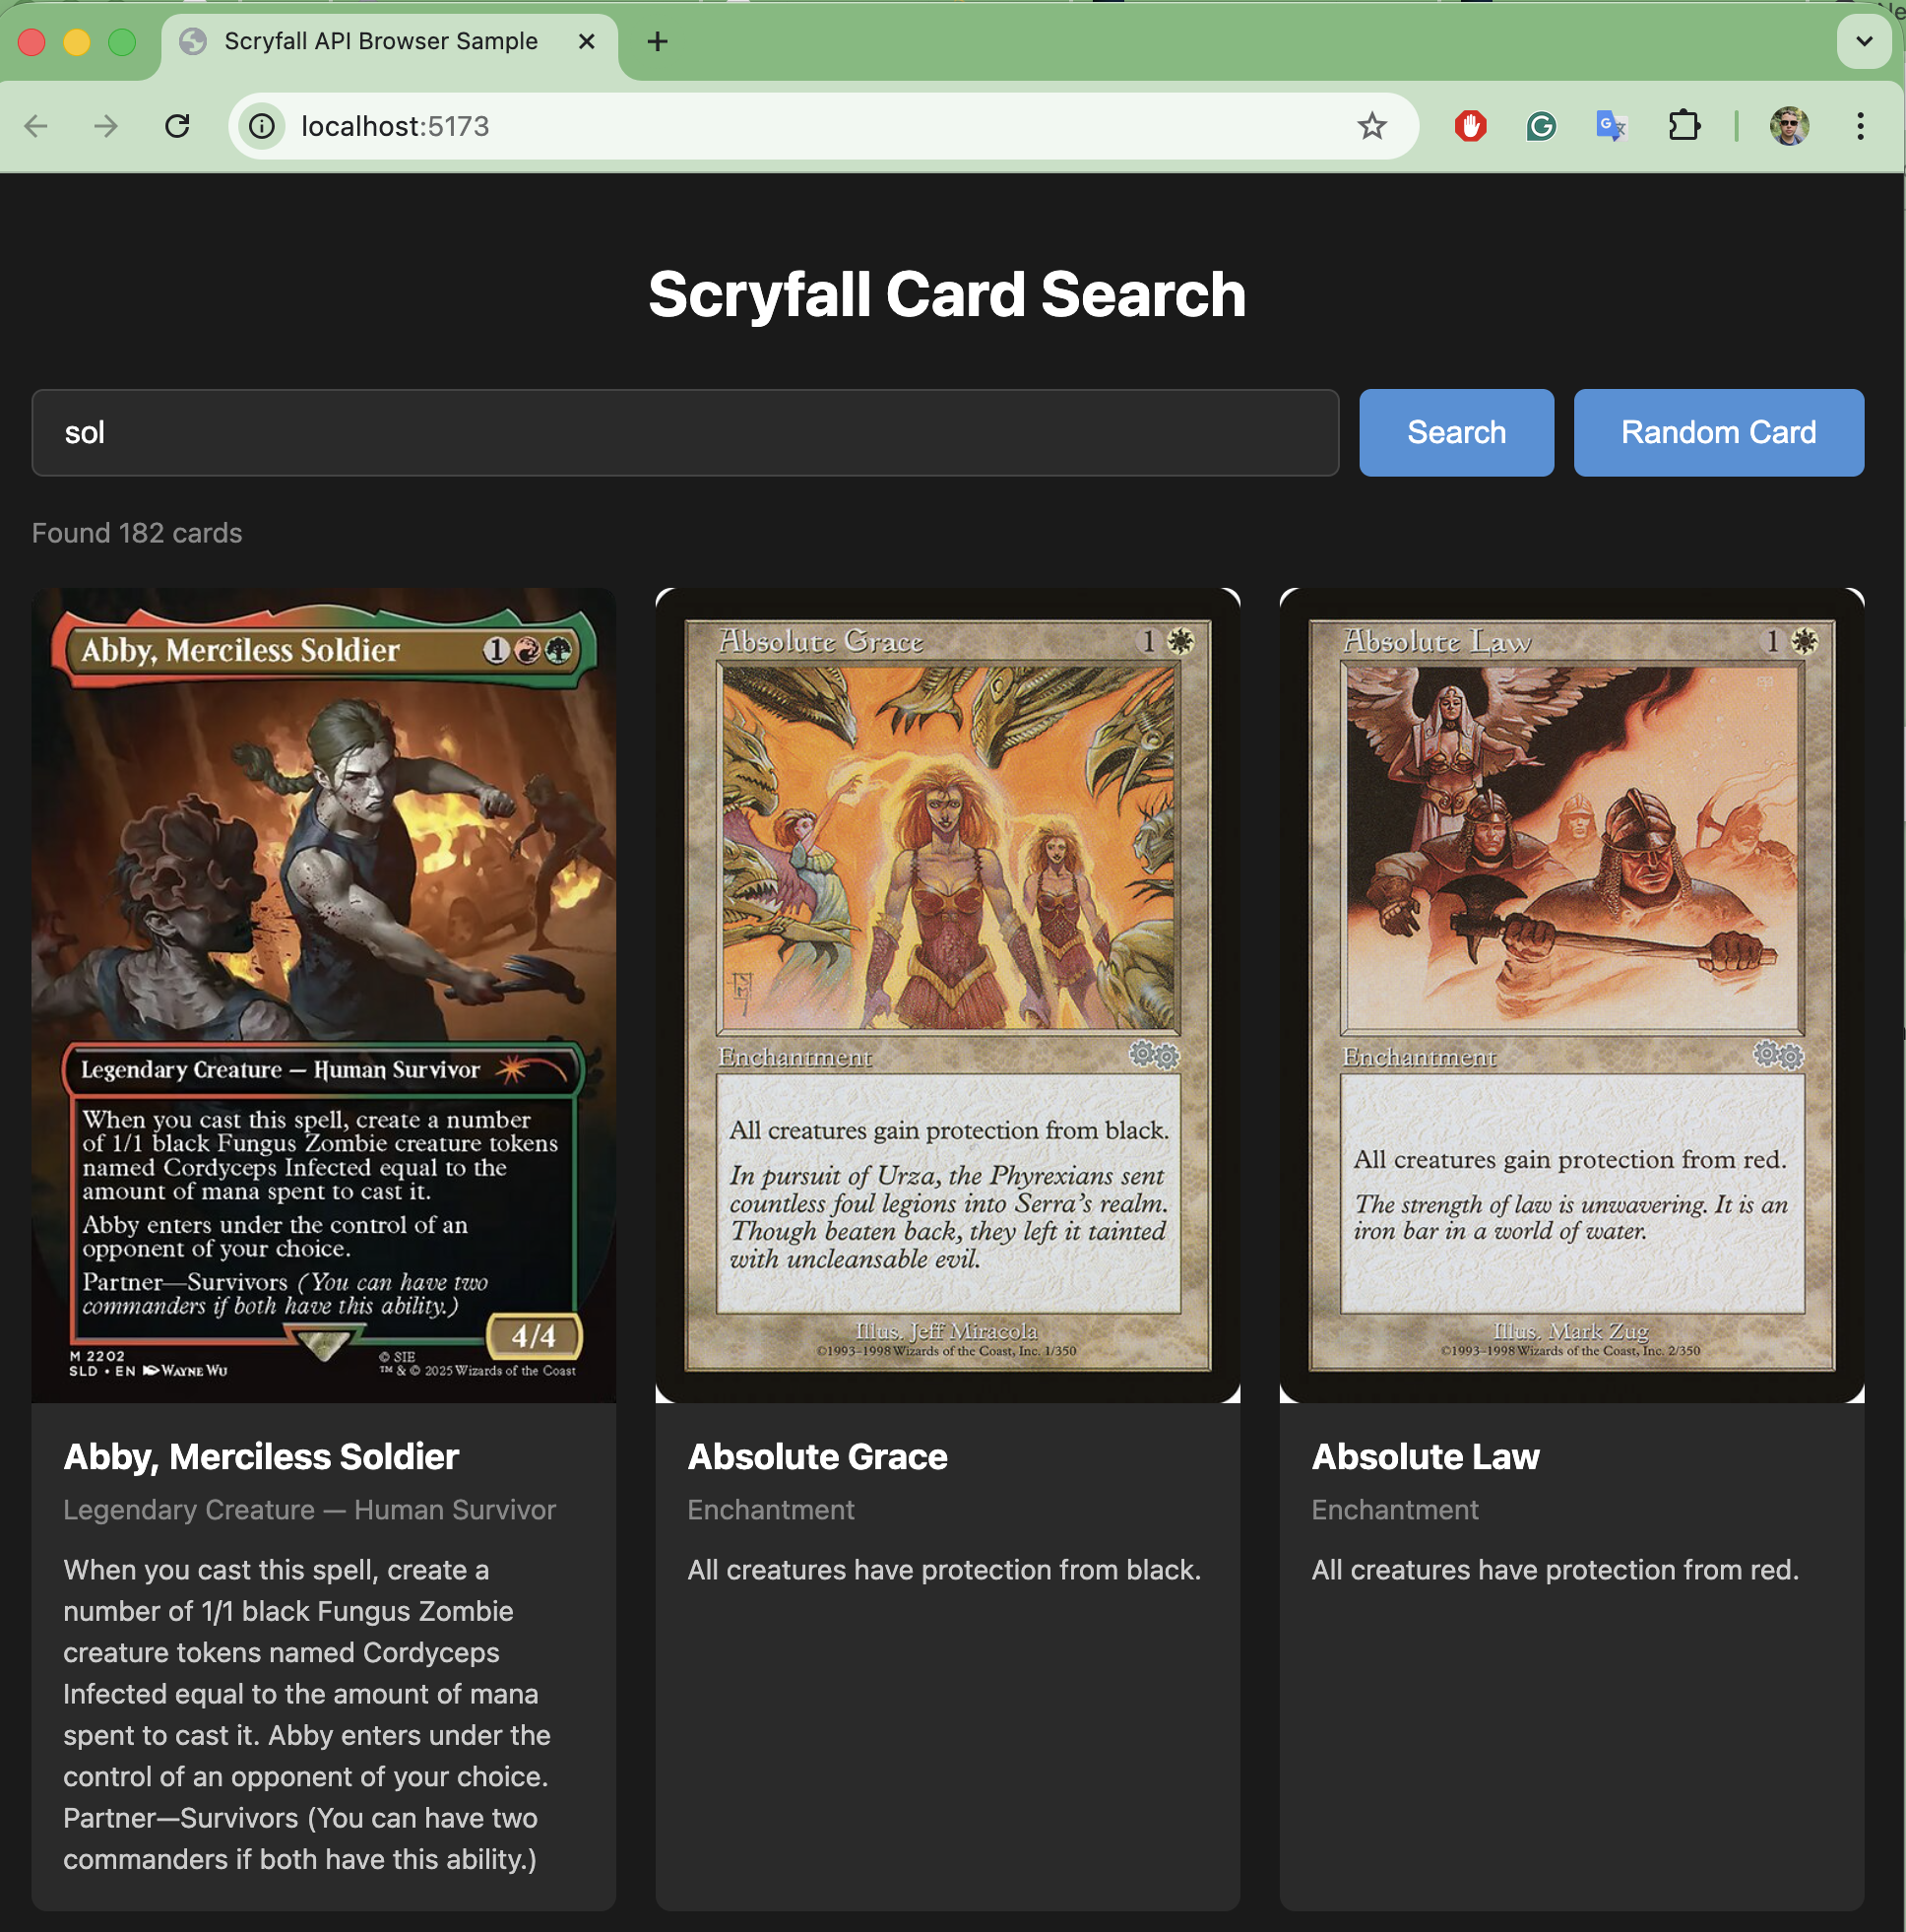Open the Chrome three-dot menu
This screenshot has height=1932, width=1906.
coord(1860,125)
